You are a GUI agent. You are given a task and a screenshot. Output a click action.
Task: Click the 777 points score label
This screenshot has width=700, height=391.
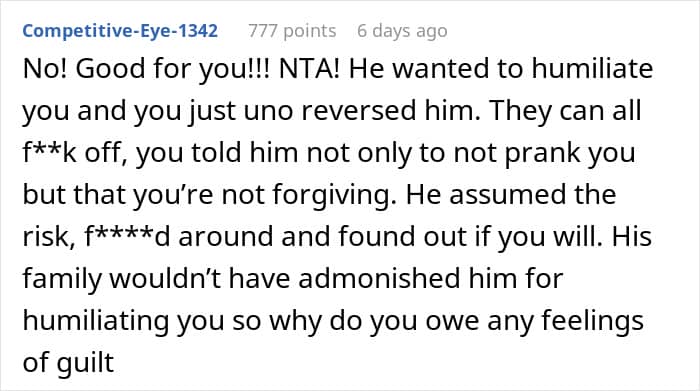[292, 31]
